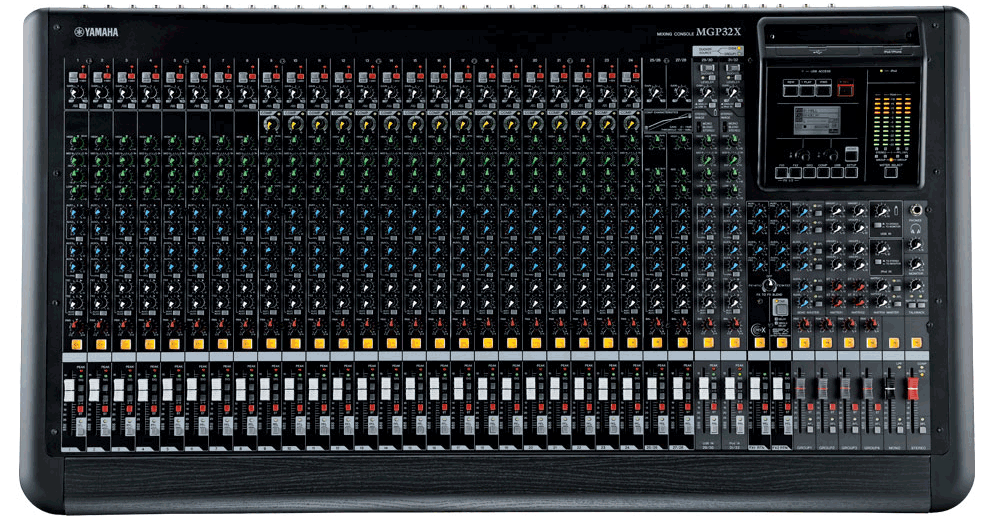Click the MONO fader cap
Viewport: 990px width, 525px height.
click(890, 388)
